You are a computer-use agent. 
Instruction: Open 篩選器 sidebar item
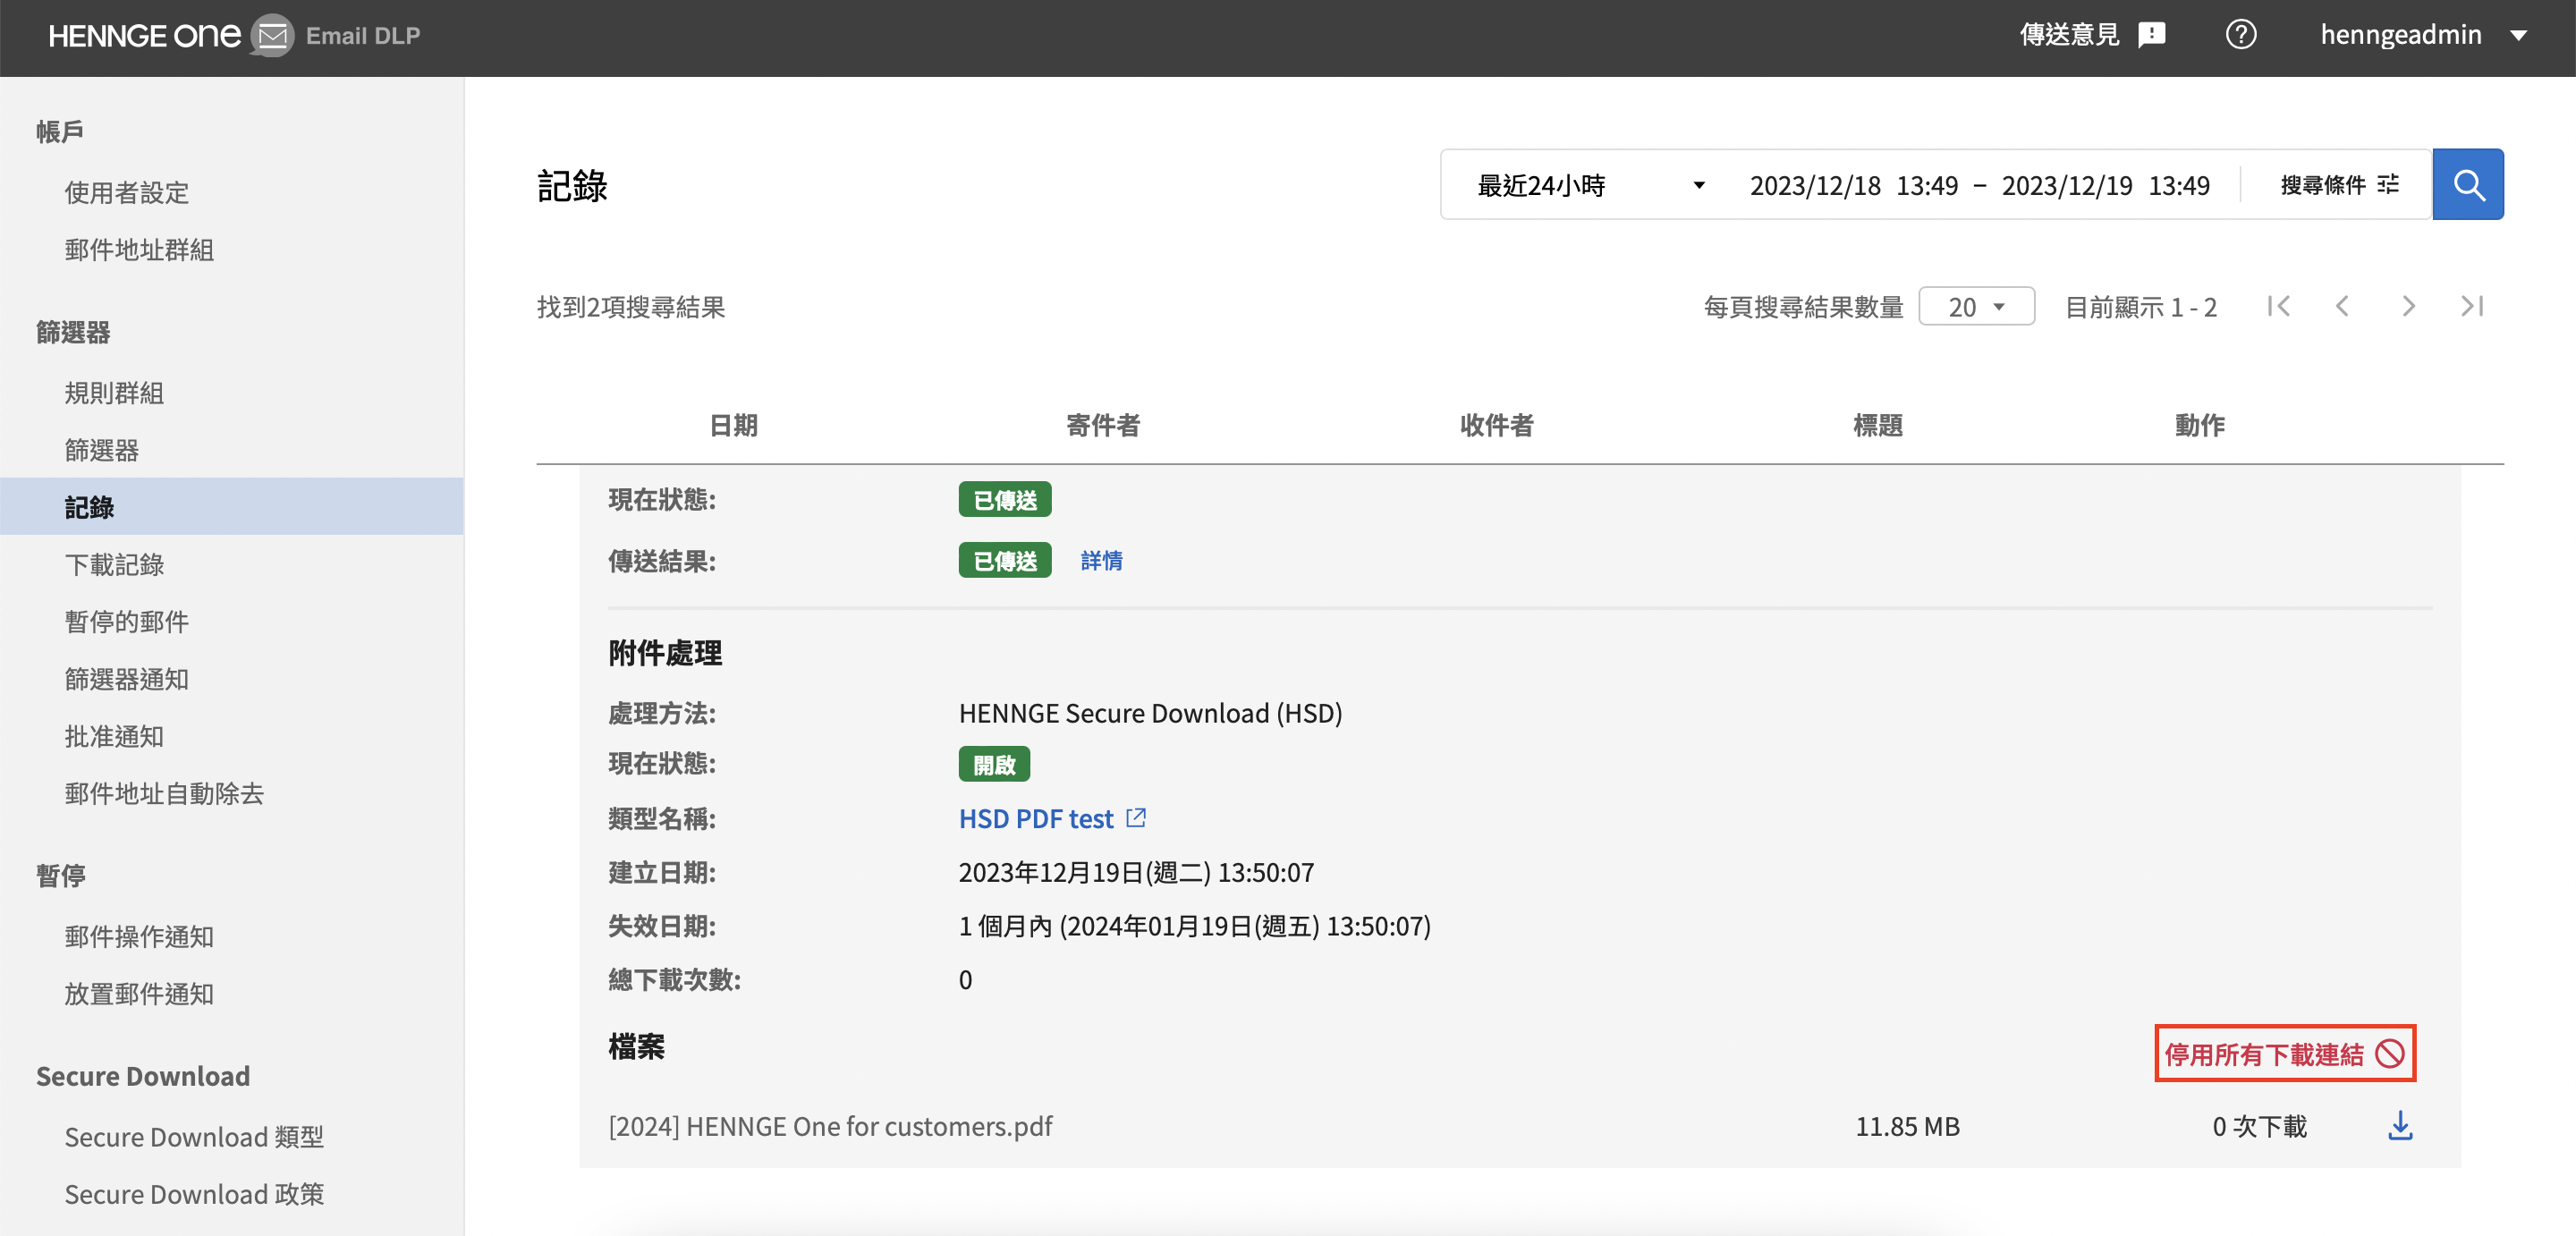coord(101,450)
